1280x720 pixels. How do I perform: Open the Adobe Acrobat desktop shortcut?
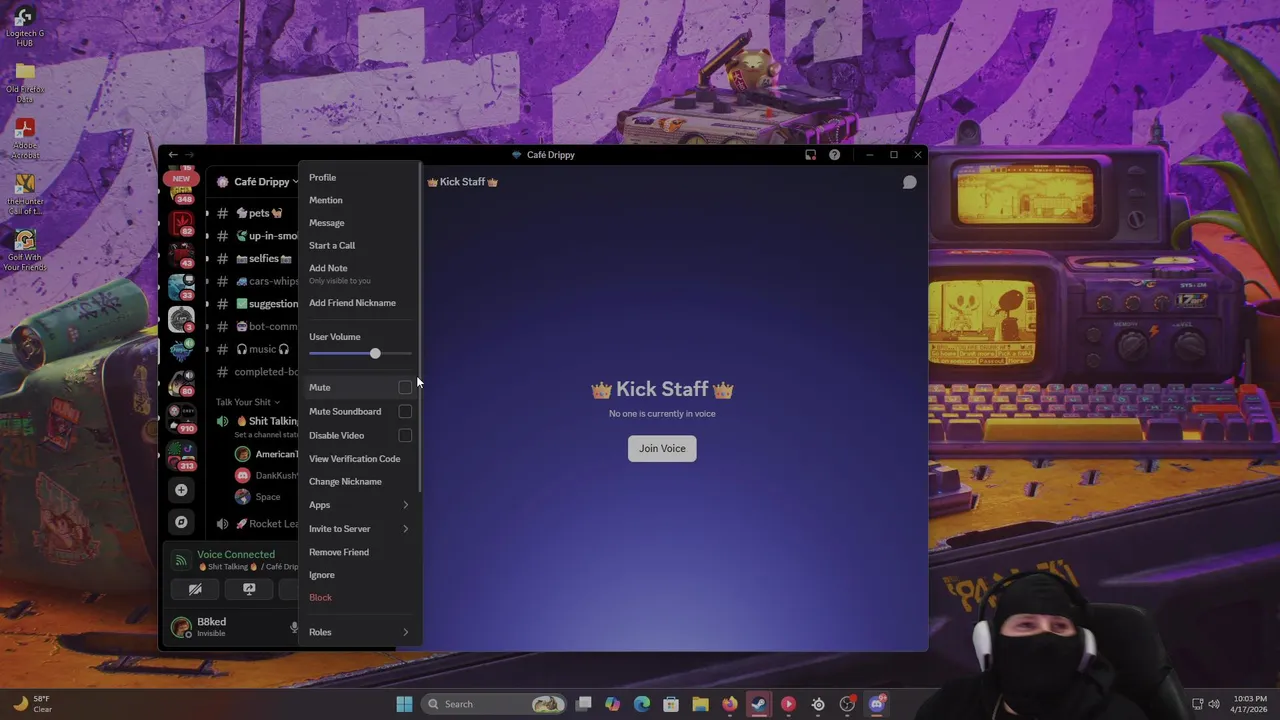[25, 138]
